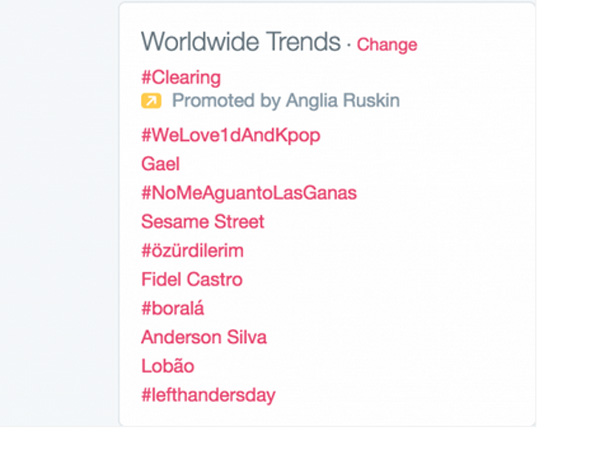
Task: Select the Gael trending topic
Action: 160,164
